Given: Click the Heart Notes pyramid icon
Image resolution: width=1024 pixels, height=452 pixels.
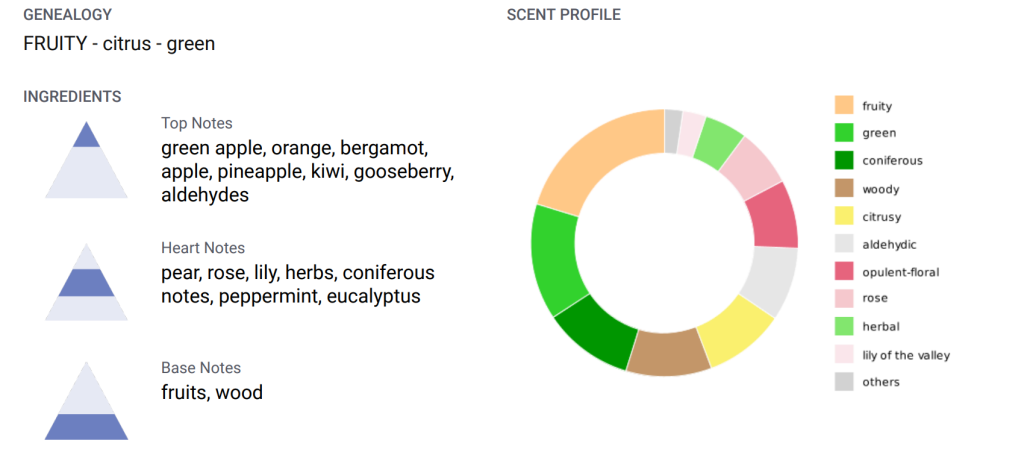Looking at the screenshot, I should [x=86, y=283].
